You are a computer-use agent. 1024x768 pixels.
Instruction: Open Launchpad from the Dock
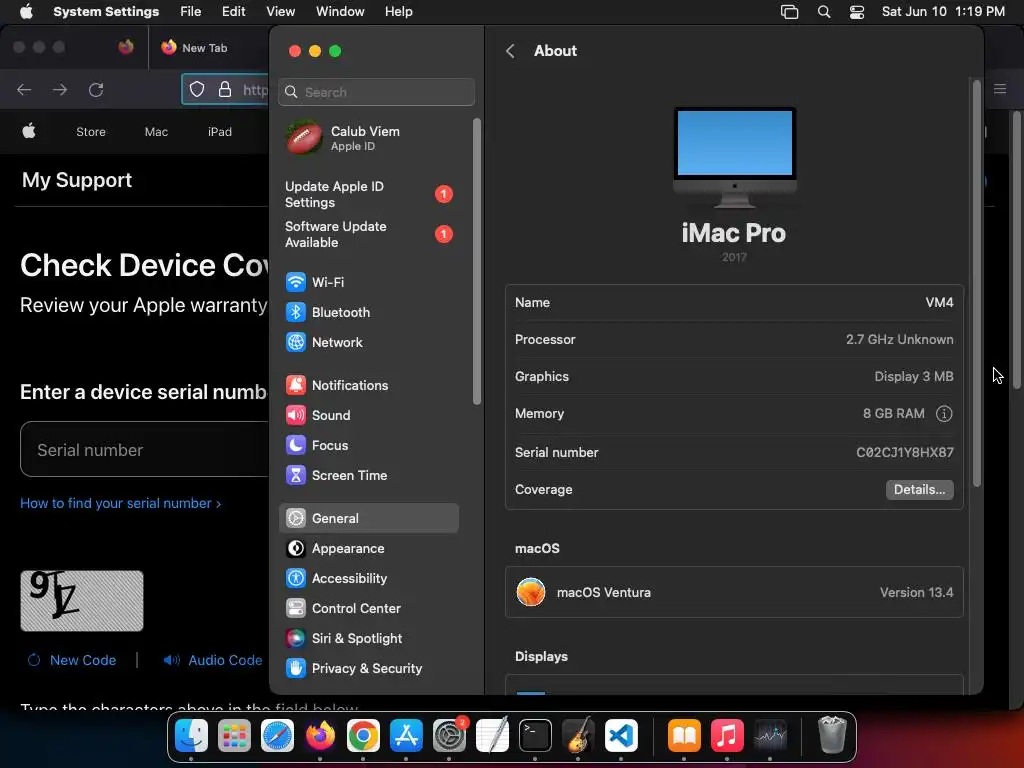click(234, 736)
